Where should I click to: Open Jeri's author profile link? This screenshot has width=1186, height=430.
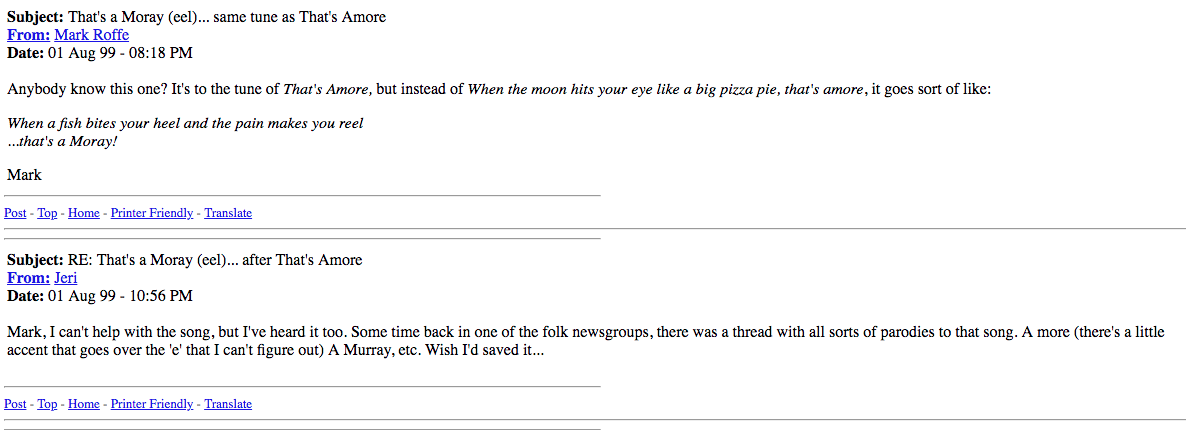(65, 278)
